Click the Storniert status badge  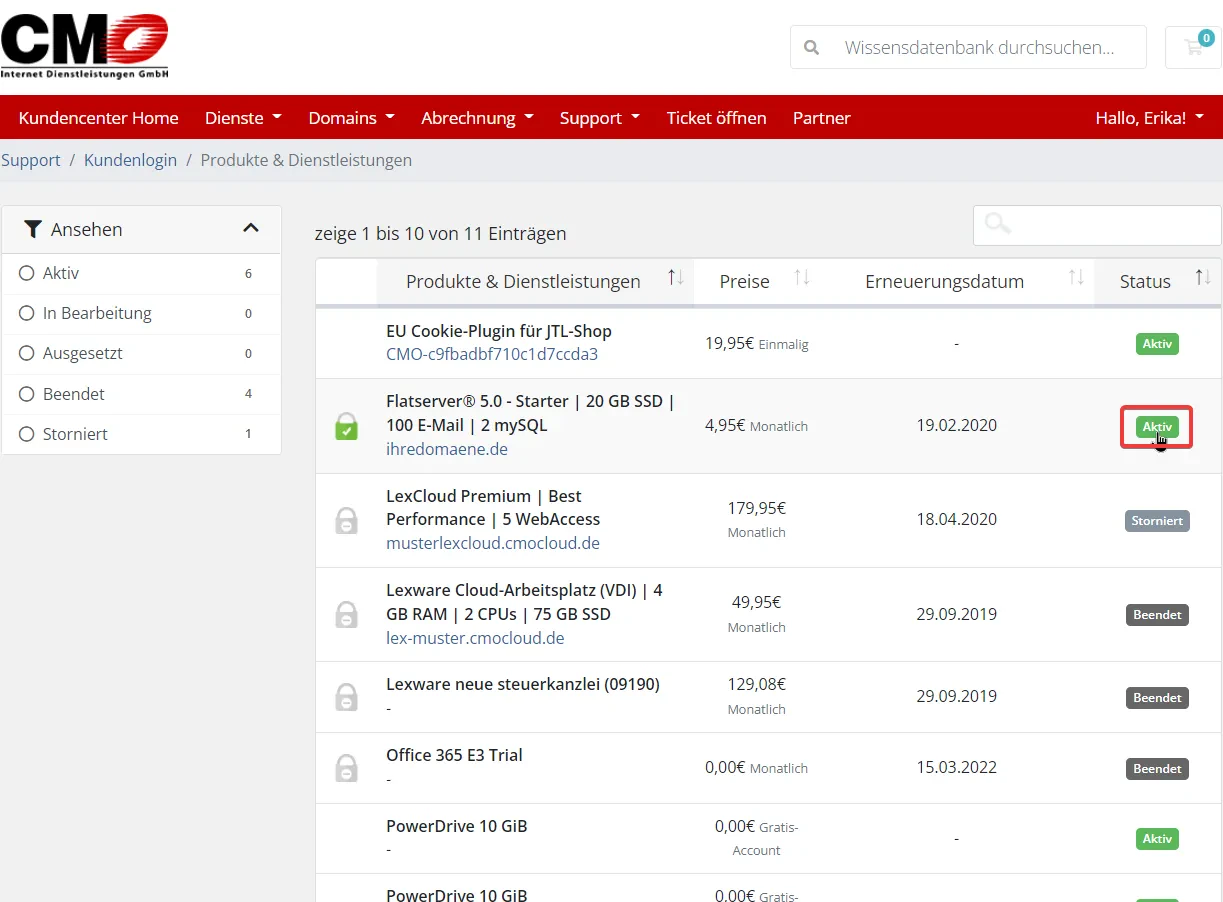(x=1157, y=520)
